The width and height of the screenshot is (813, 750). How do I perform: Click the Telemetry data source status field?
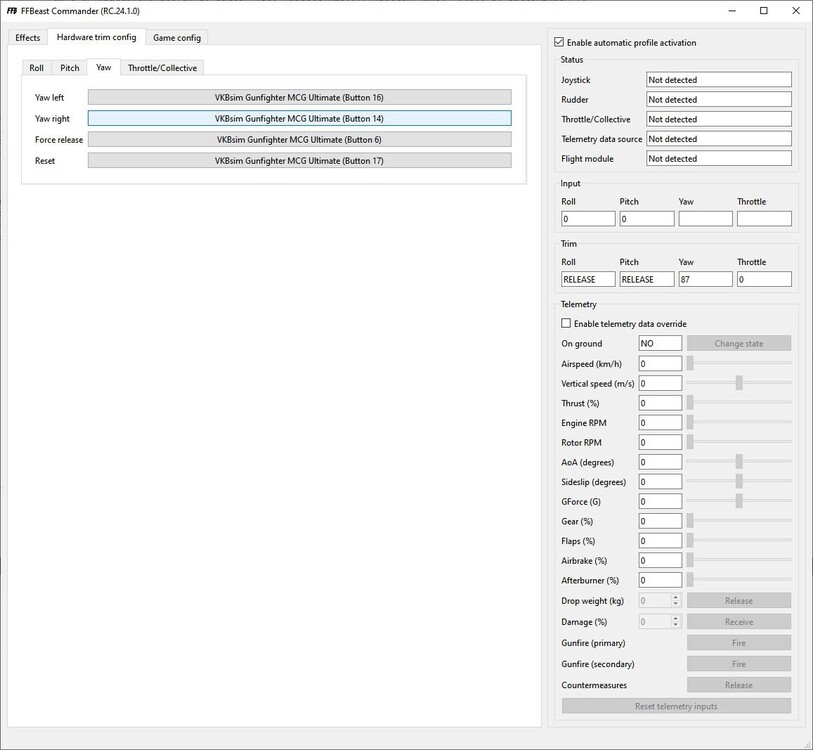[719, 139]
